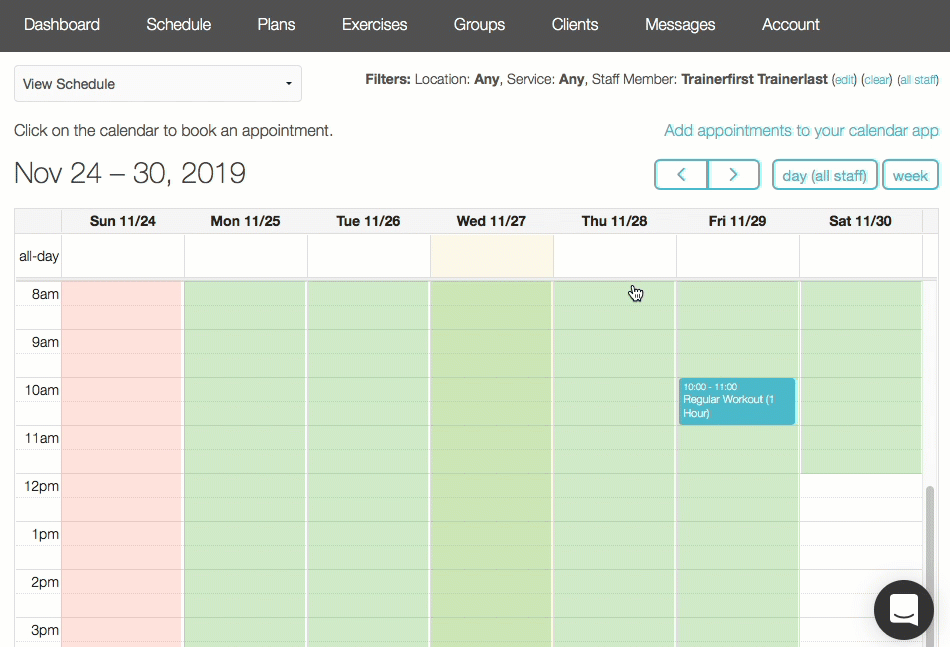This screenshot has width=950, height=647.
Task: Show all staff in filters
Action: 918,80
